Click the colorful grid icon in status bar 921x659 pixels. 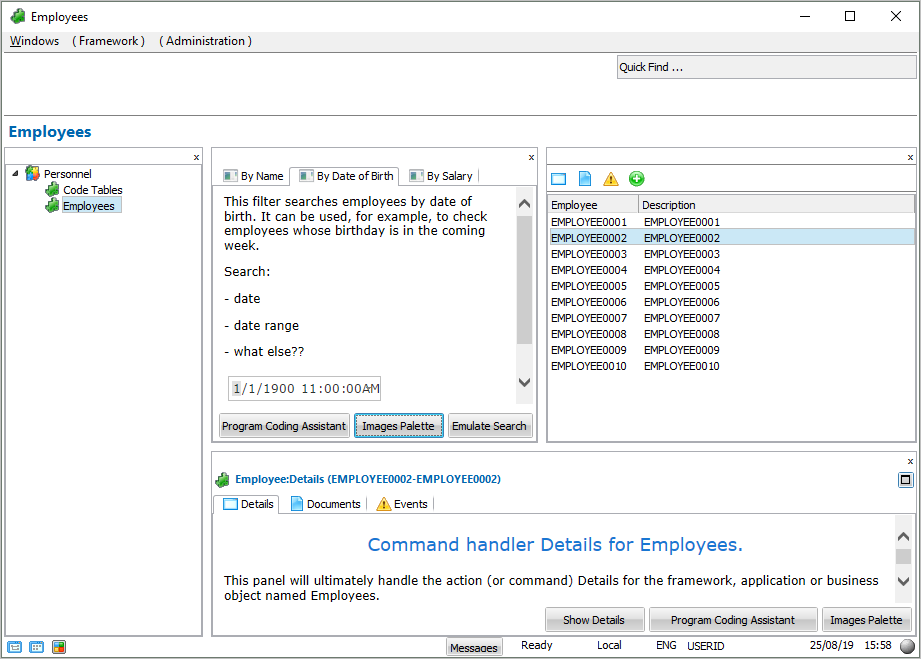tap(59, 647)
